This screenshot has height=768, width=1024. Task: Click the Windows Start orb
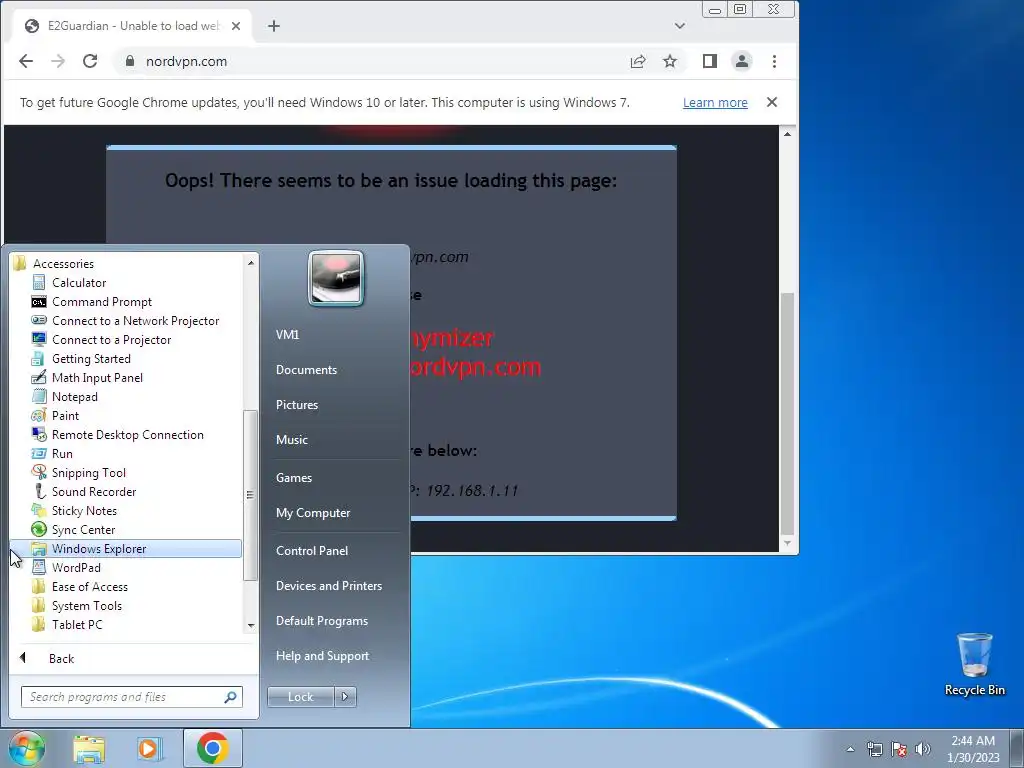pos(27,748)
